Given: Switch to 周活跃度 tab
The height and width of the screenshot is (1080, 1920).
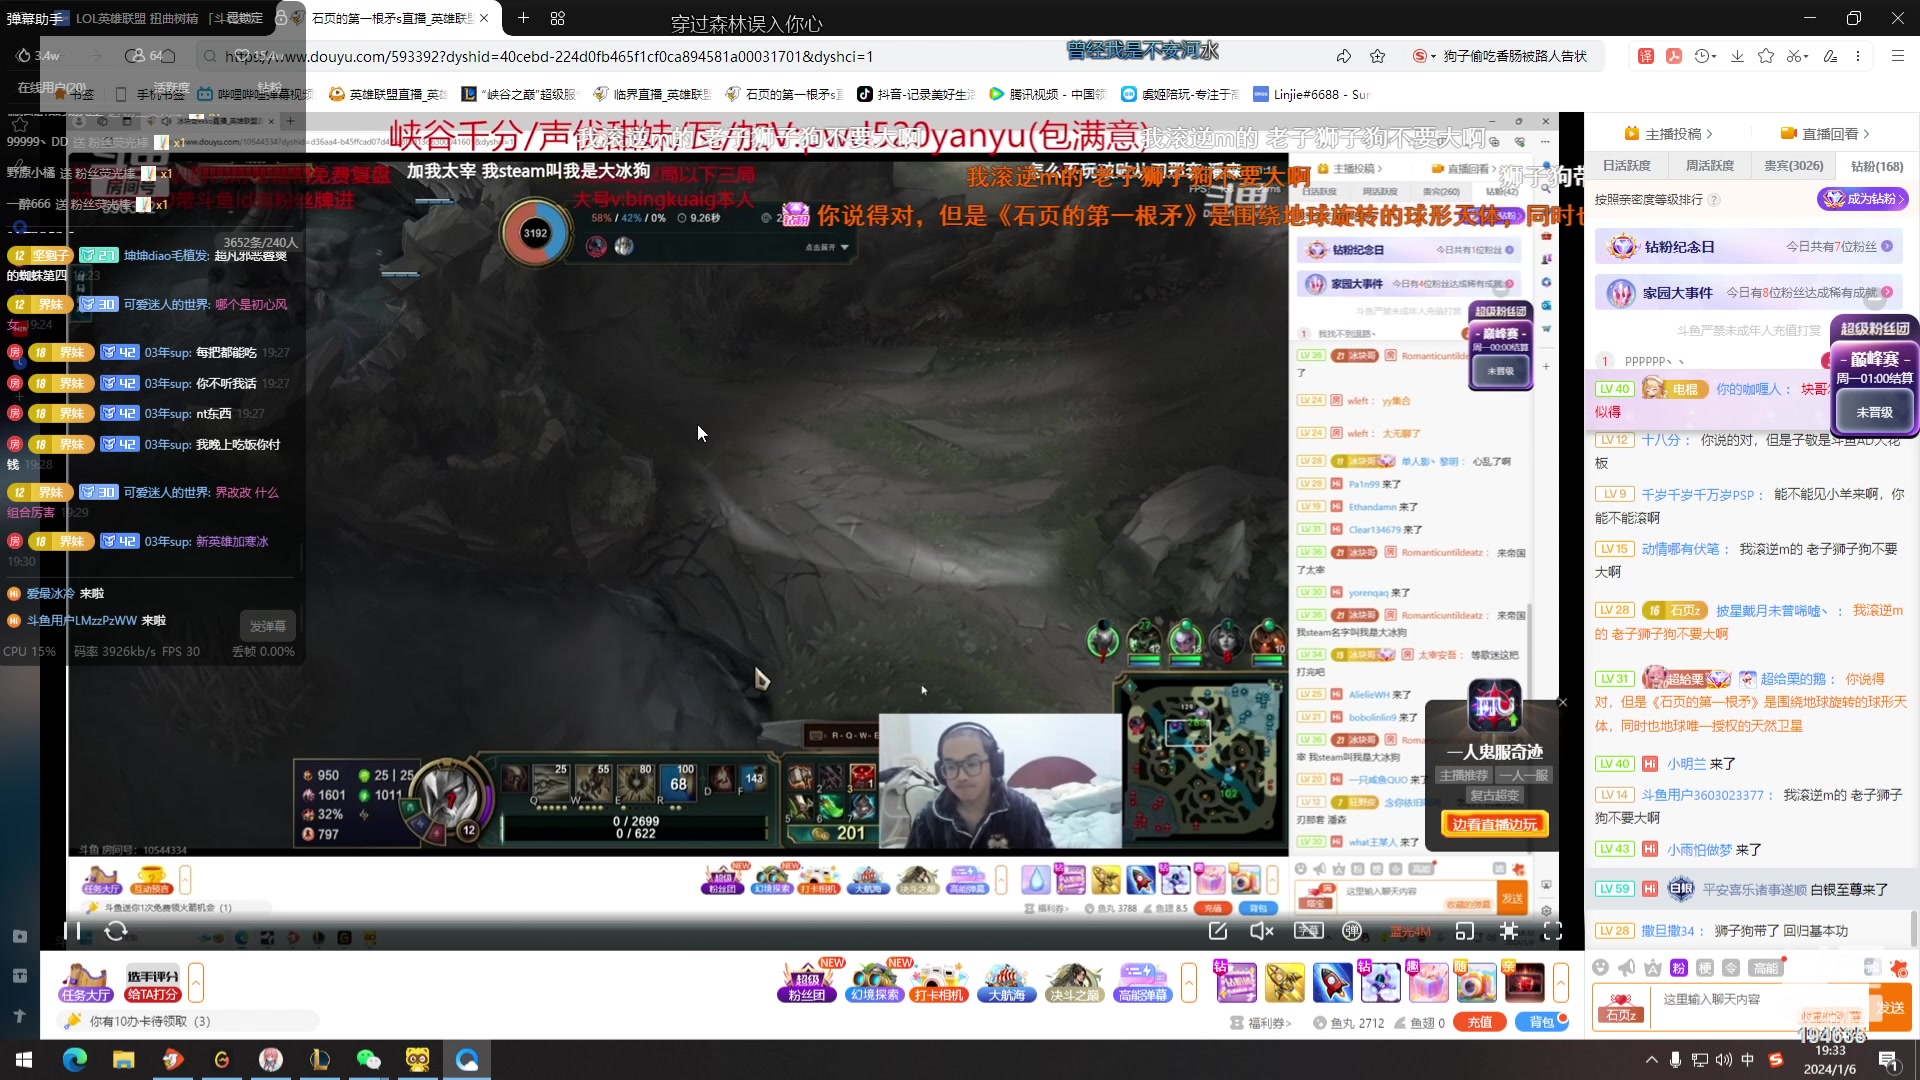Looking at the screenshot, I should pos(1710,166).
